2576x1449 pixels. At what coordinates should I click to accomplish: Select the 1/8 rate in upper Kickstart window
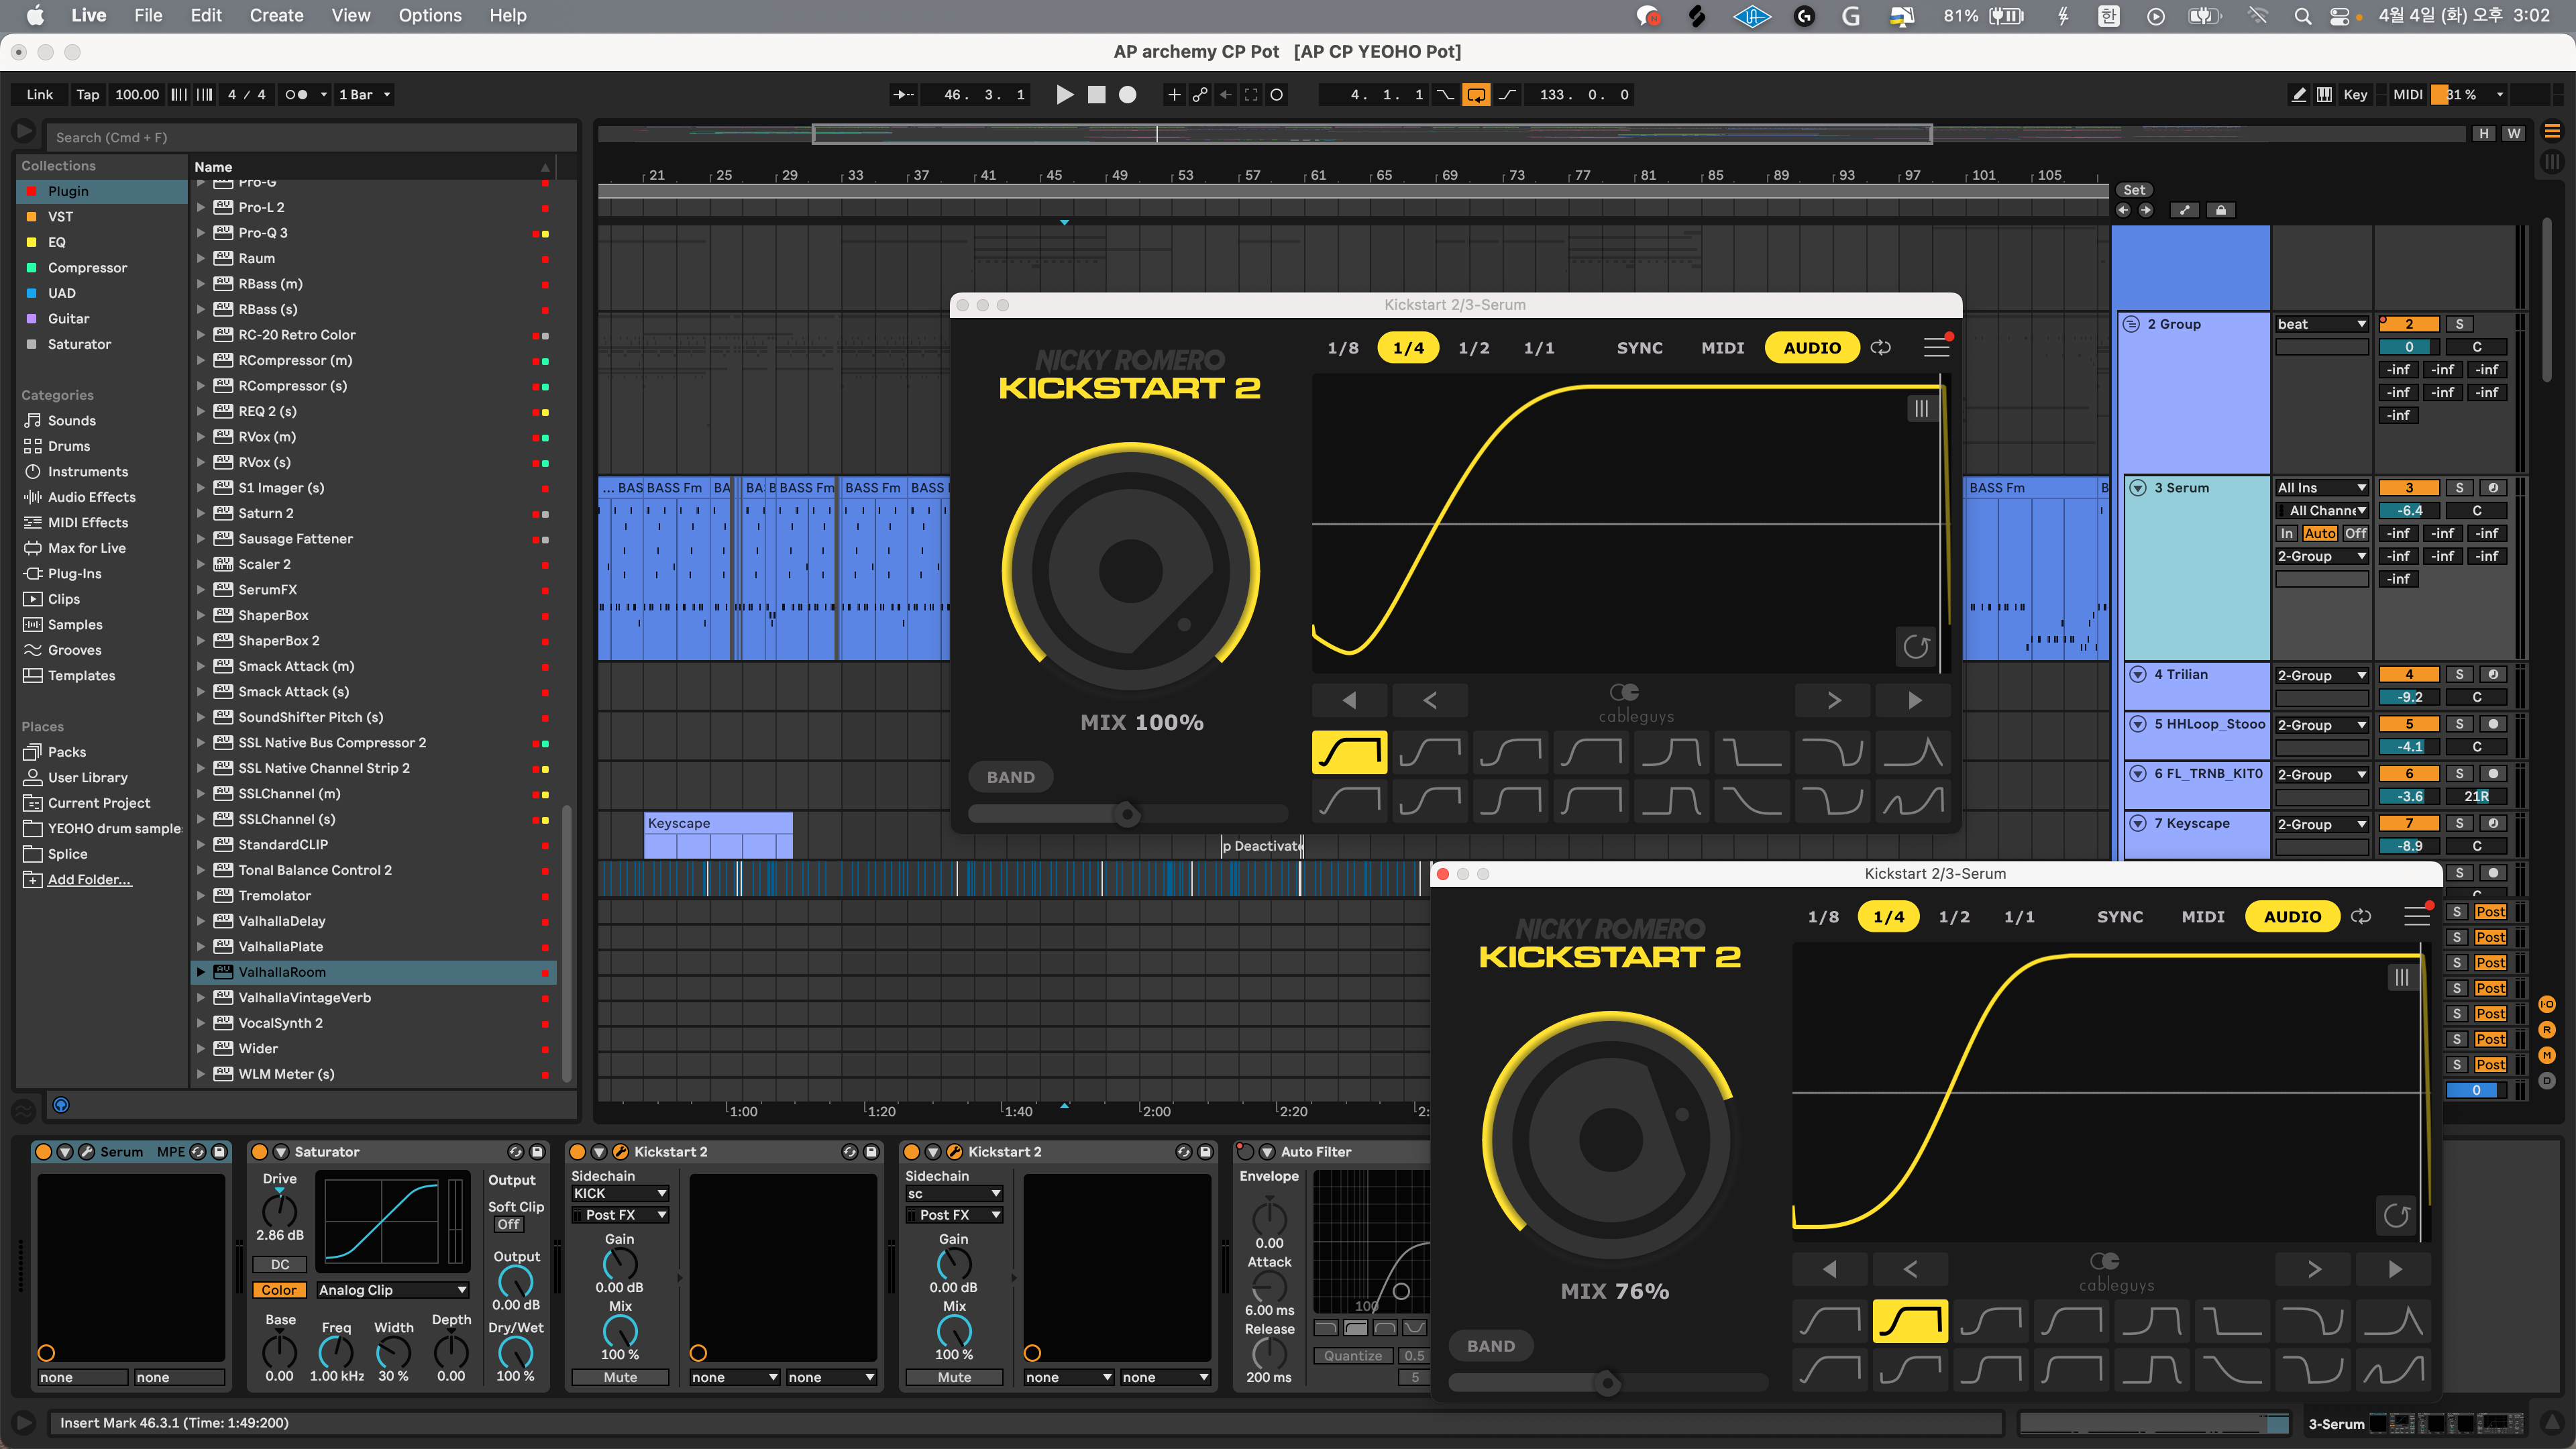[x=1343, y=348]
